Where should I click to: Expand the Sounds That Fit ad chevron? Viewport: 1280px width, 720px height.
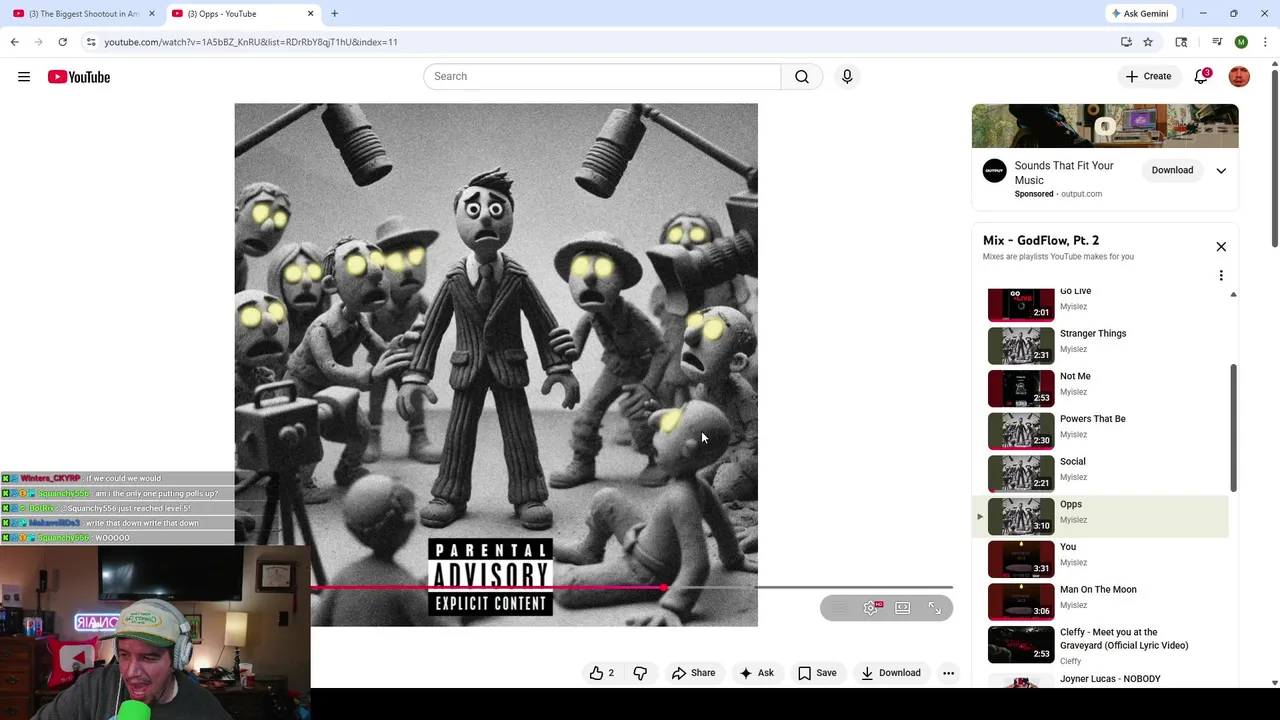point(1221,171)
